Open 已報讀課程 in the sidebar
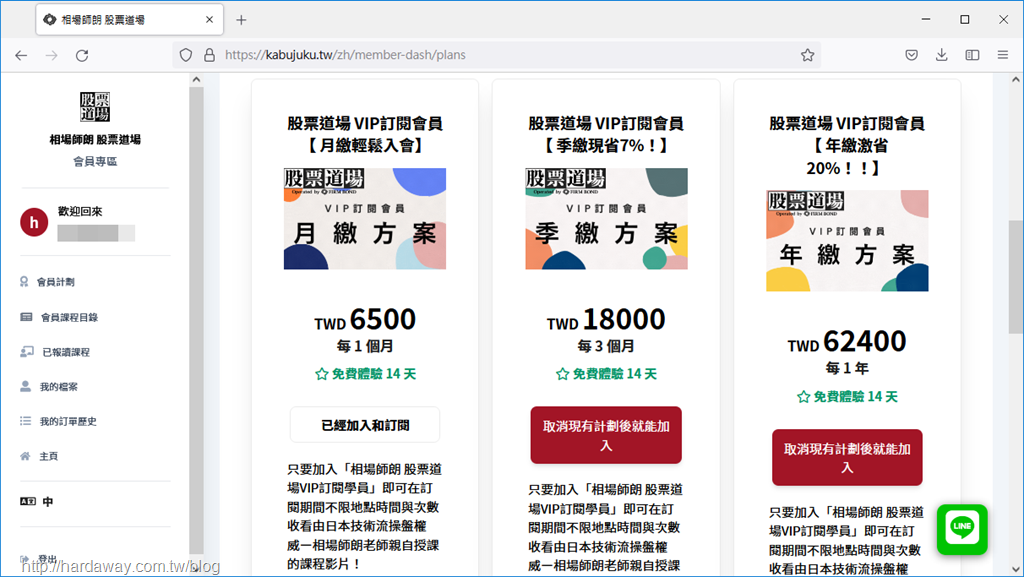 (x=66, y=352)
